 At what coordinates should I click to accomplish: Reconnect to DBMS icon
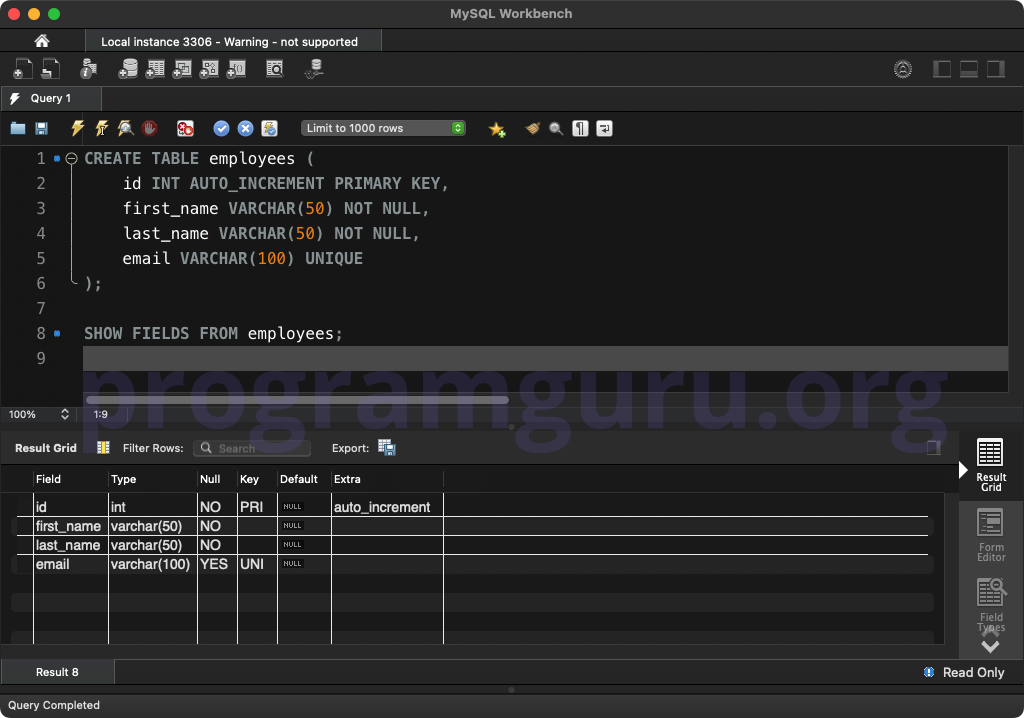click(x=314, y=69)
